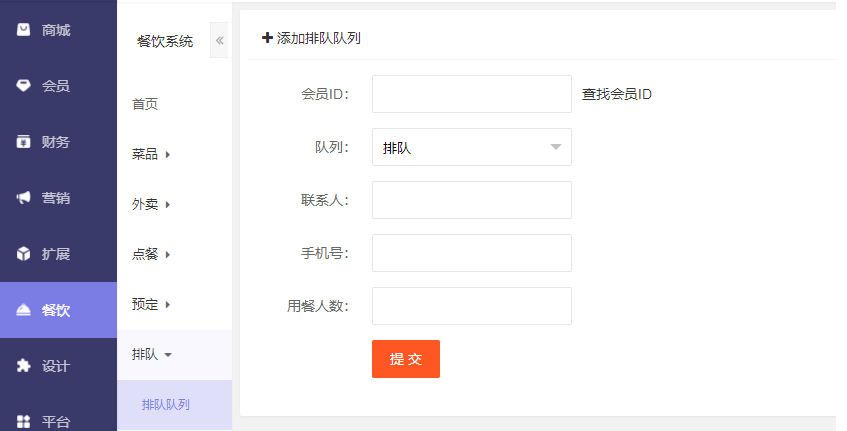Click the 扩展 cube icon
The height and width of the screenshot is (431, 847).
[x=24, y=254]
